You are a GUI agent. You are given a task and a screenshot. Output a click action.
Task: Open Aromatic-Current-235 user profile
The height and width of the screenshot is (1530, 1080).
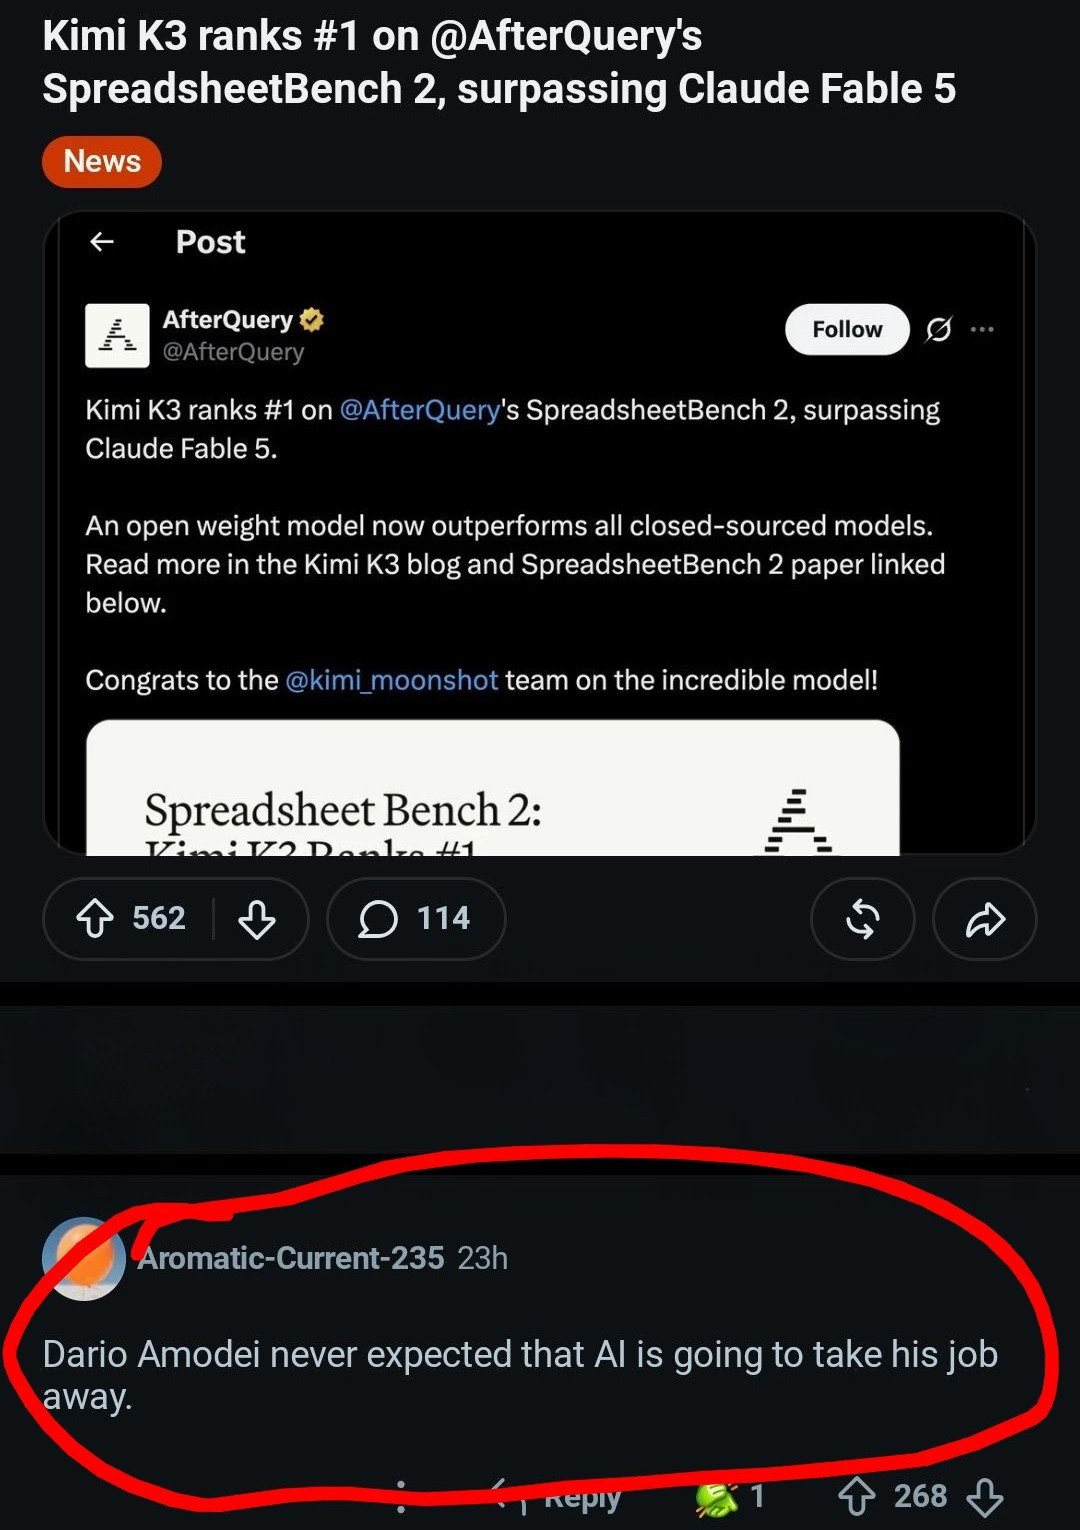click(291, 1258)
